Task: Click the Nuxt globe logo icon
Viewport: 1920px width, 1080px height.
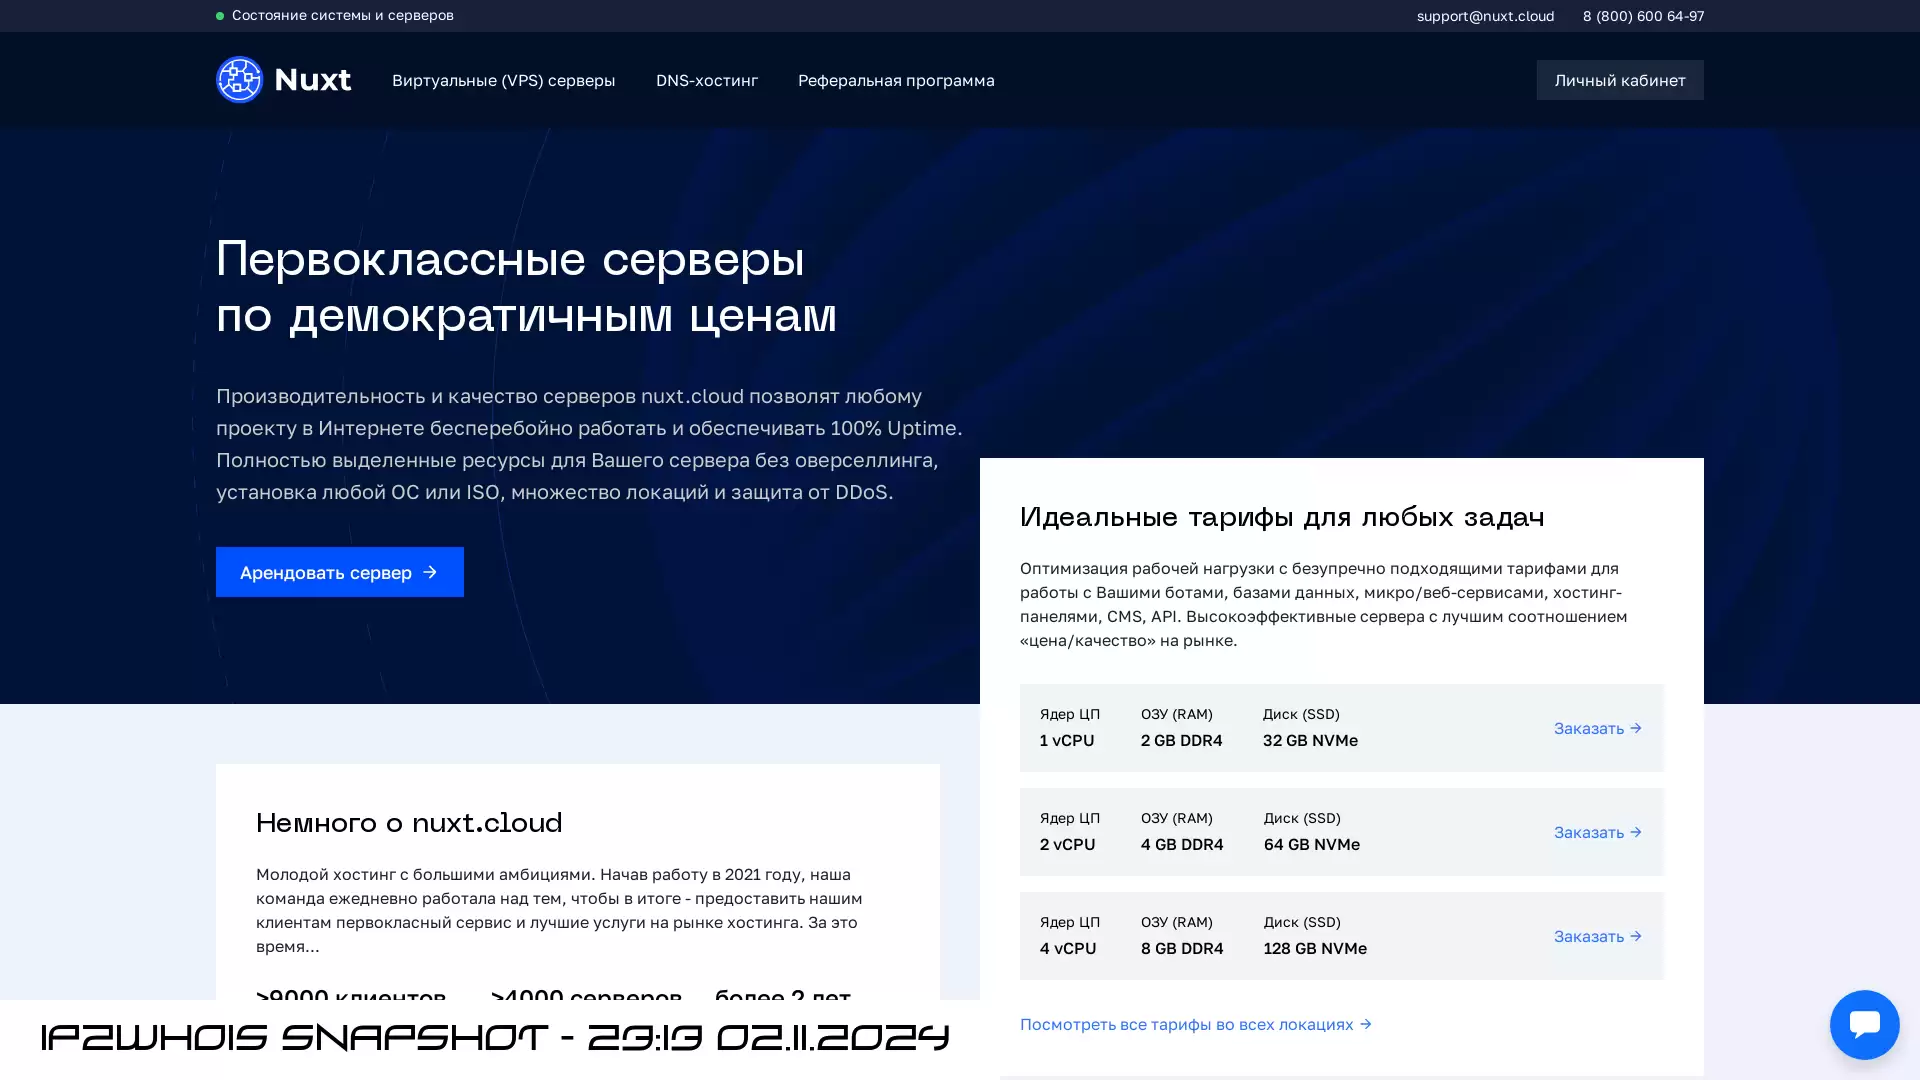Action: (x=239, y=79)
